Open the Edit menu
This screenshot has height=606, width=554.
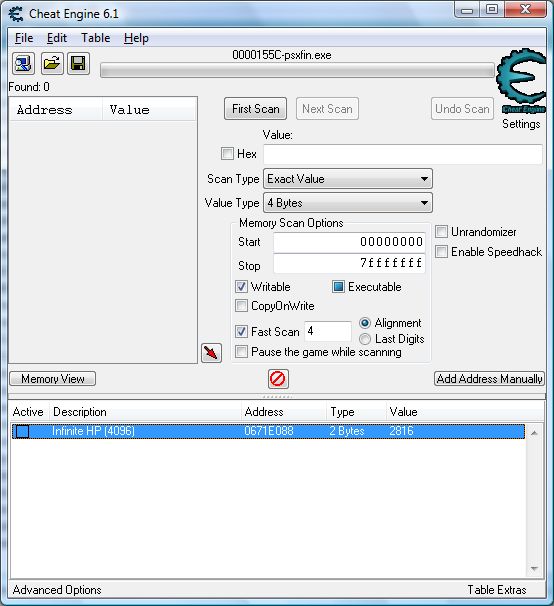(57, 38)
